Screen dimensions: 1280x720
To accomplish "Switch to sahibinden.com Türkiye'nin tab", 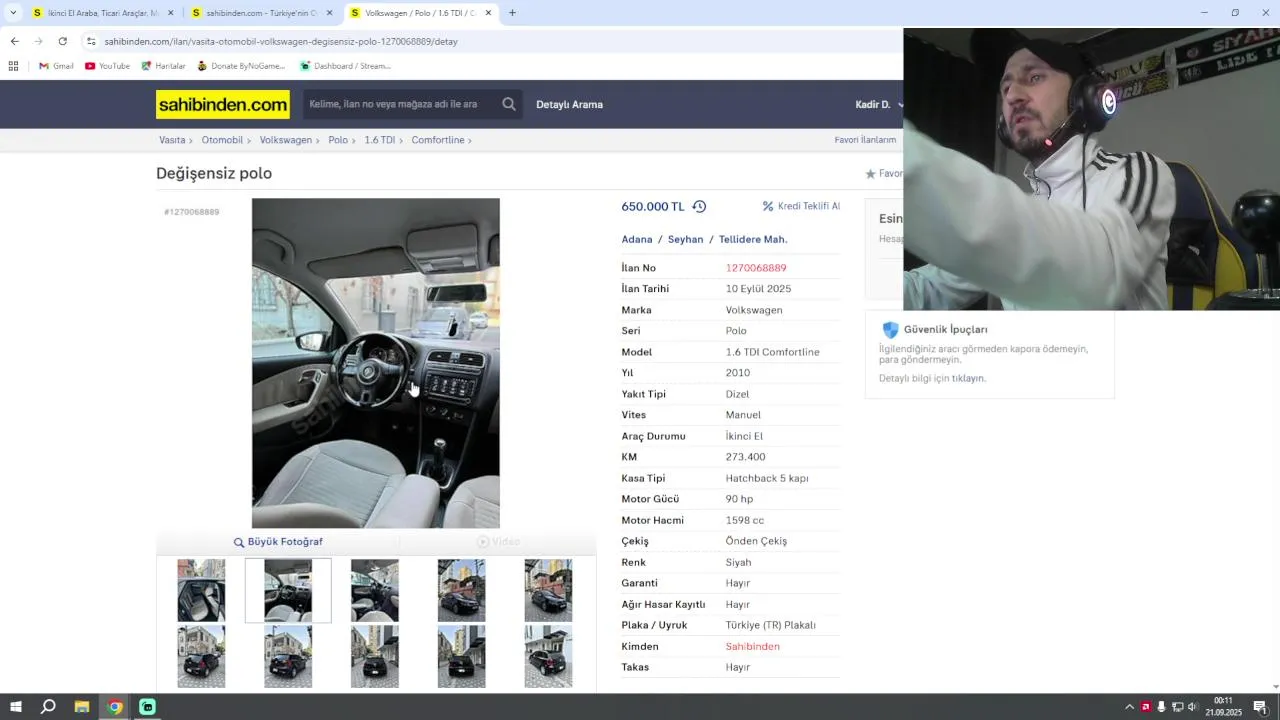I will pyautogui.click(x=262, y=13).
